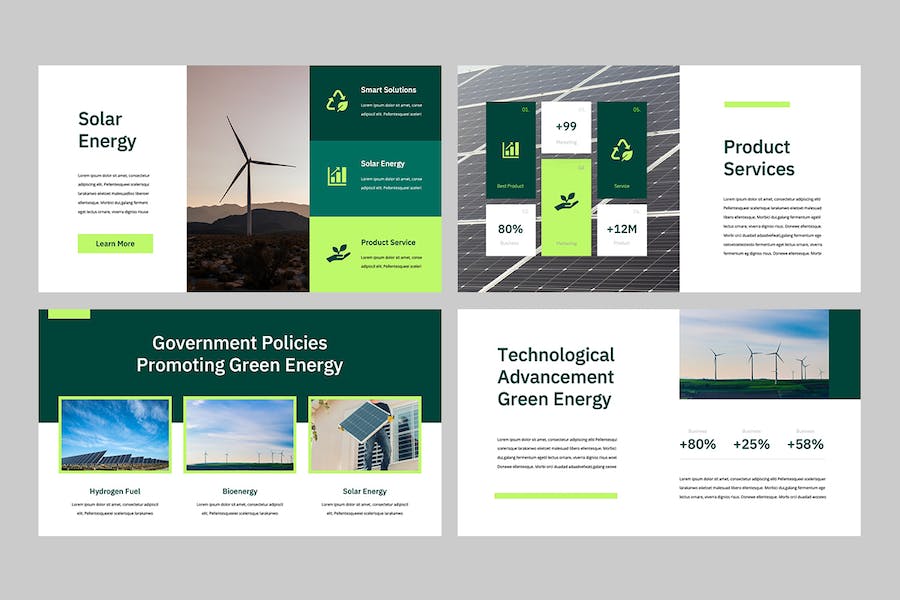
Task: Click the wind turbines field photo
Action: (x=754, y=354)
